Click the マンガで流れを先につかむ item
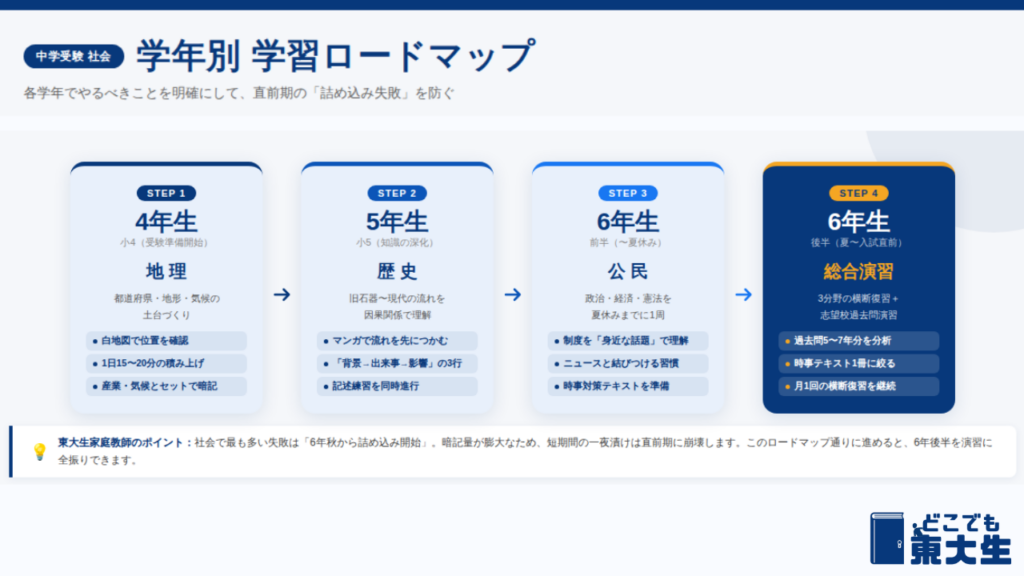The height and width of the screenshot is (576, 1024). coord(397,341)
